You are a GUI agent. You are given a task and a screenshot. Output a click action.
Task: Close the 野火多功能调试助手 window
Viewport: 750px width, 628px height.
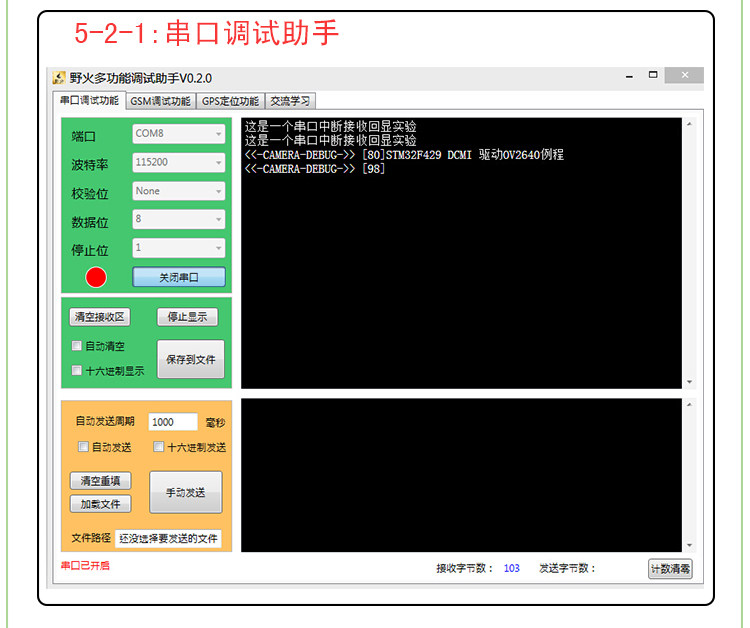684,75
